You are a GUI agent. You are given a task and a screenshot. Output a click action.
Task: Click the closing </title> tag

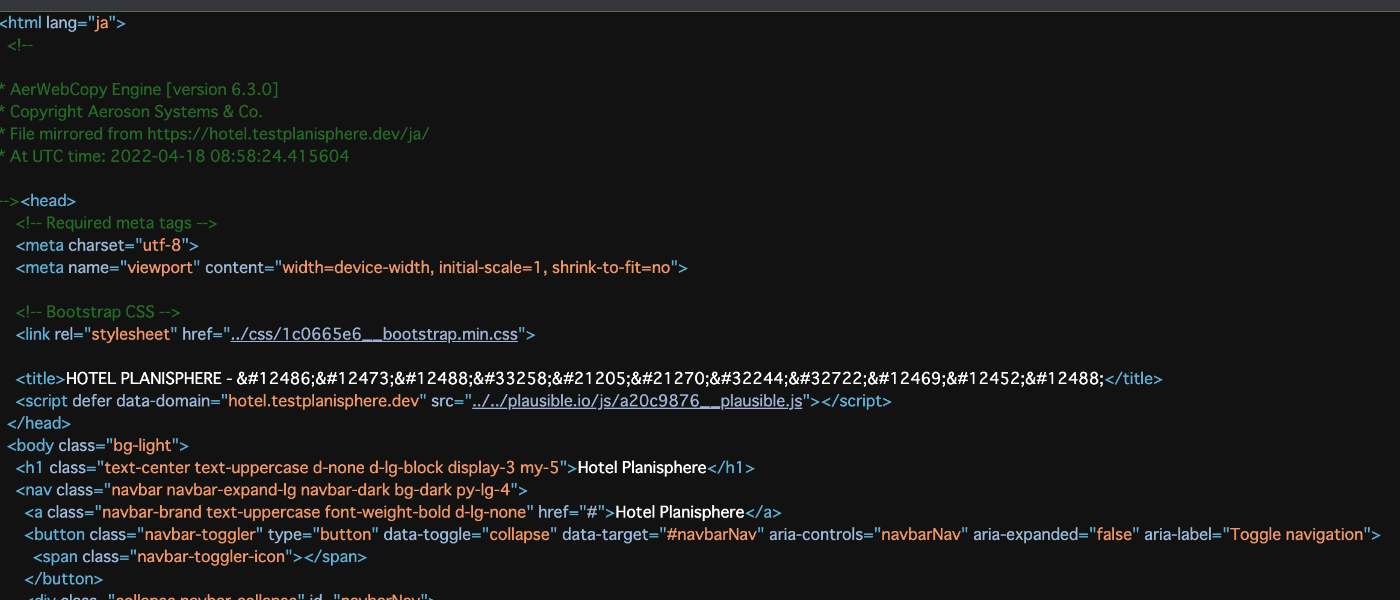pos(1134,379)
